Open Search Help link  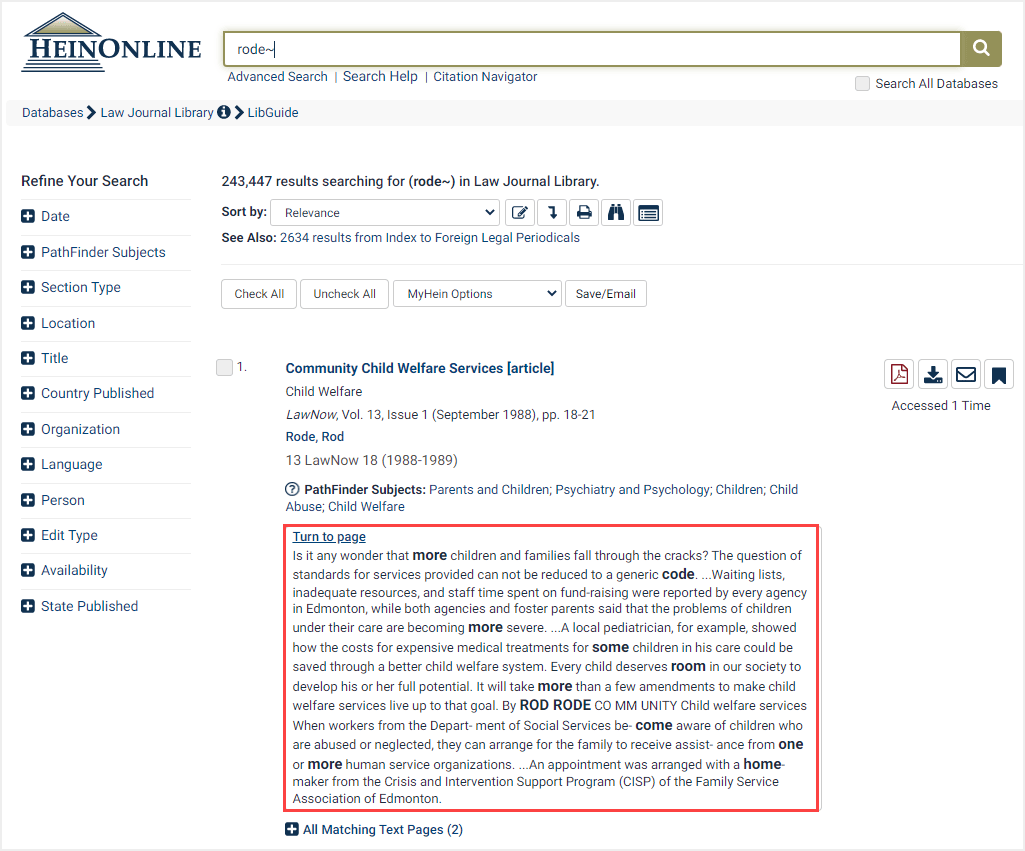[380, 76]
